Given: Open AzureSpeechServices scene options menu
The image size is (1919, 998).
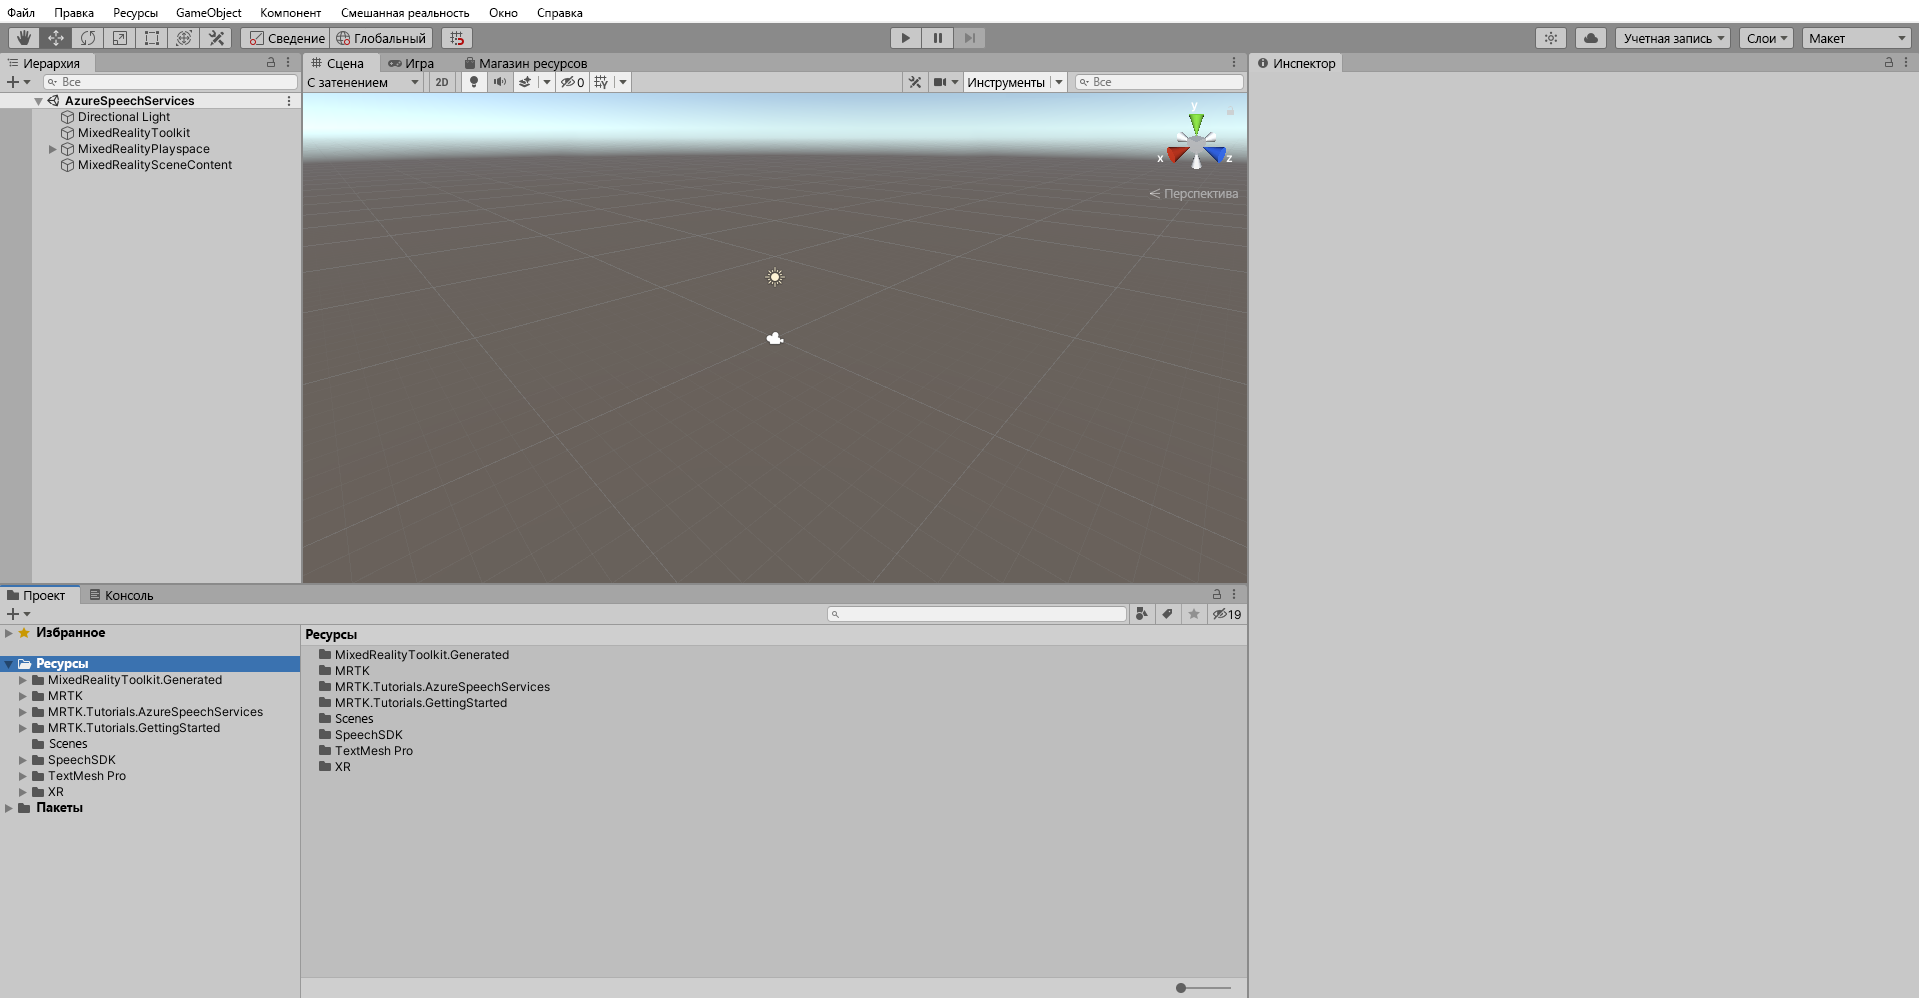Looking at the screenshot, I should click(289, 101).
